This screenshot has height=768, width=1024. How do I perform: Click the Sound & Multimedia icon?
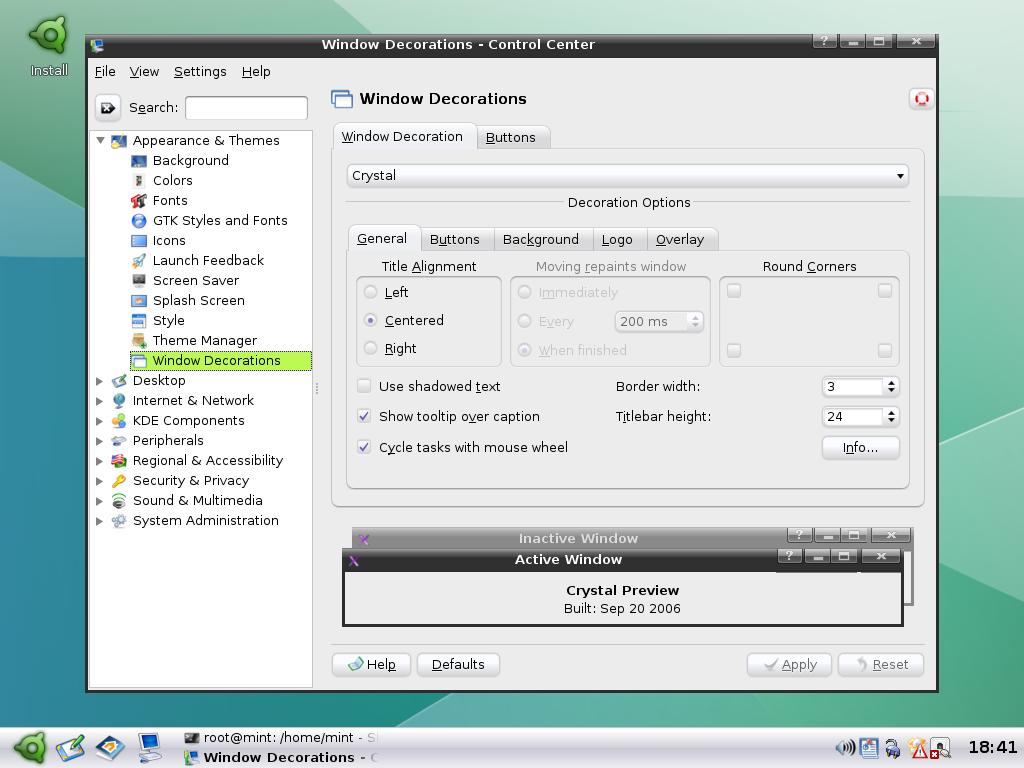click(x=119, y=501)
